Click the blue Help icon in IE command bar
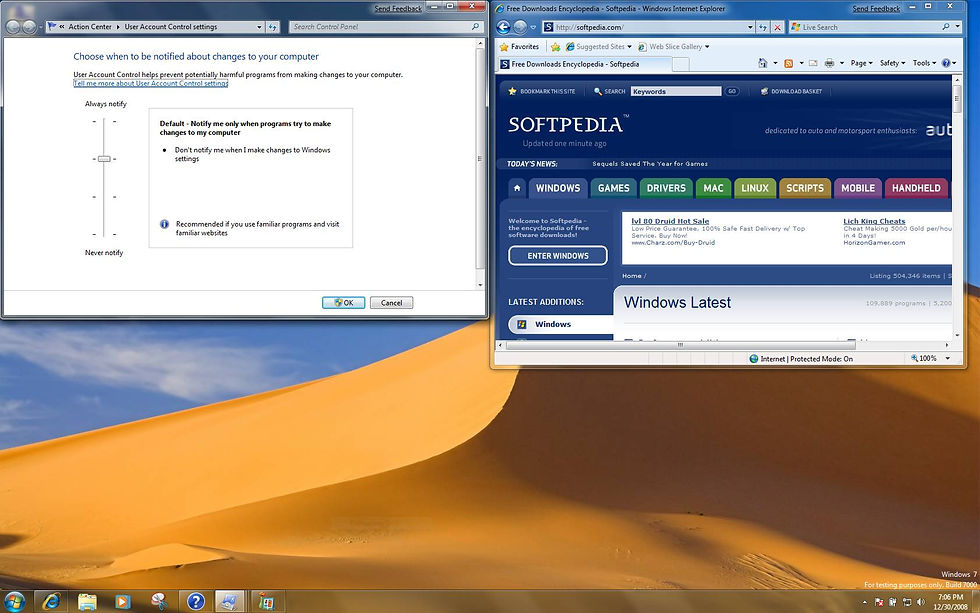The image size is (980, 613). point(946,63)
